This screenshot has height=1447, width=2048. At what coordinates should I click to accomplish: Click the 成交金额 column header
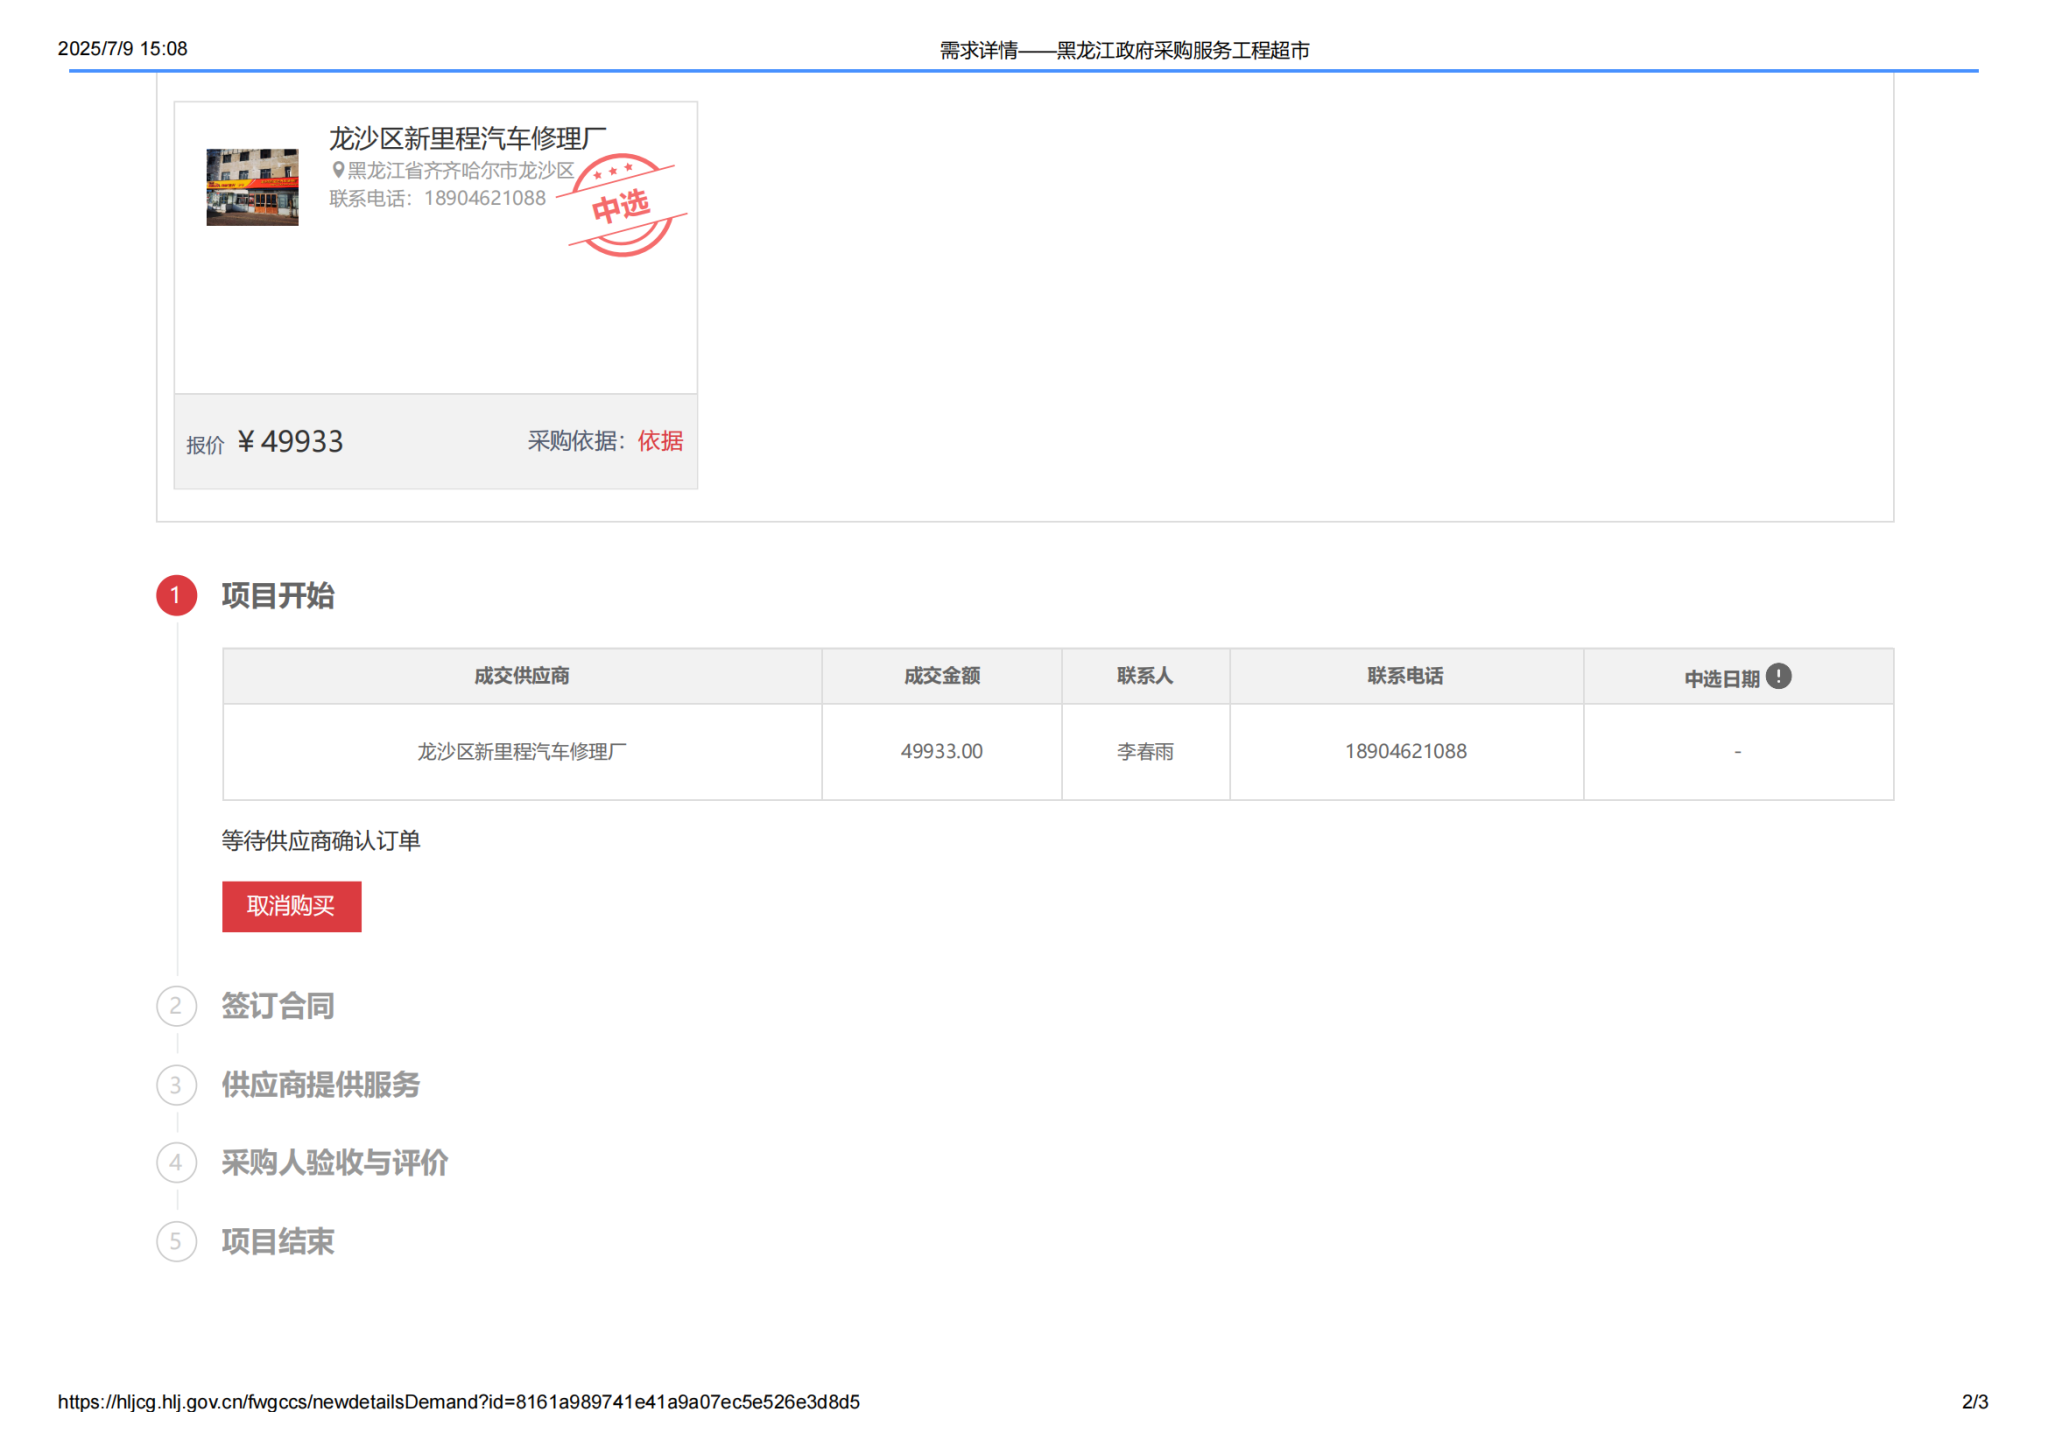coord(941,676)
